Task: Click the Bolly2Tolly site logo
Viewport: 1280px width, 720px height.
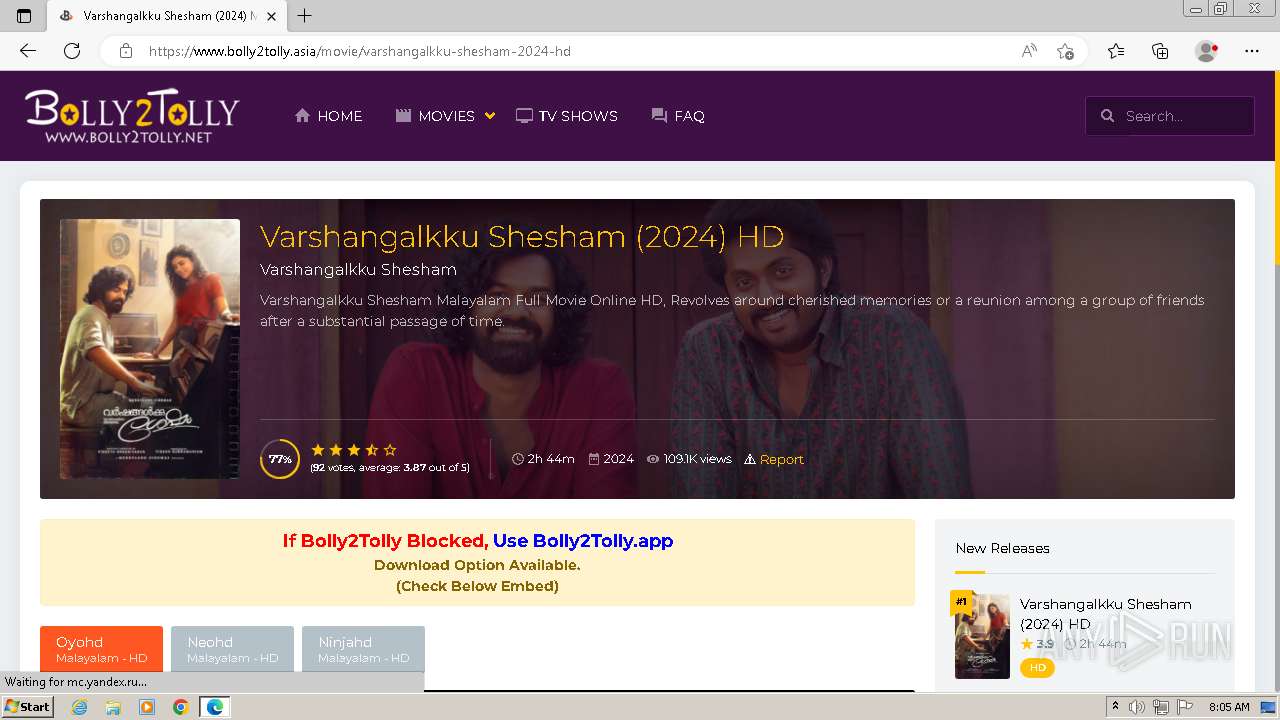Action: 131,116
